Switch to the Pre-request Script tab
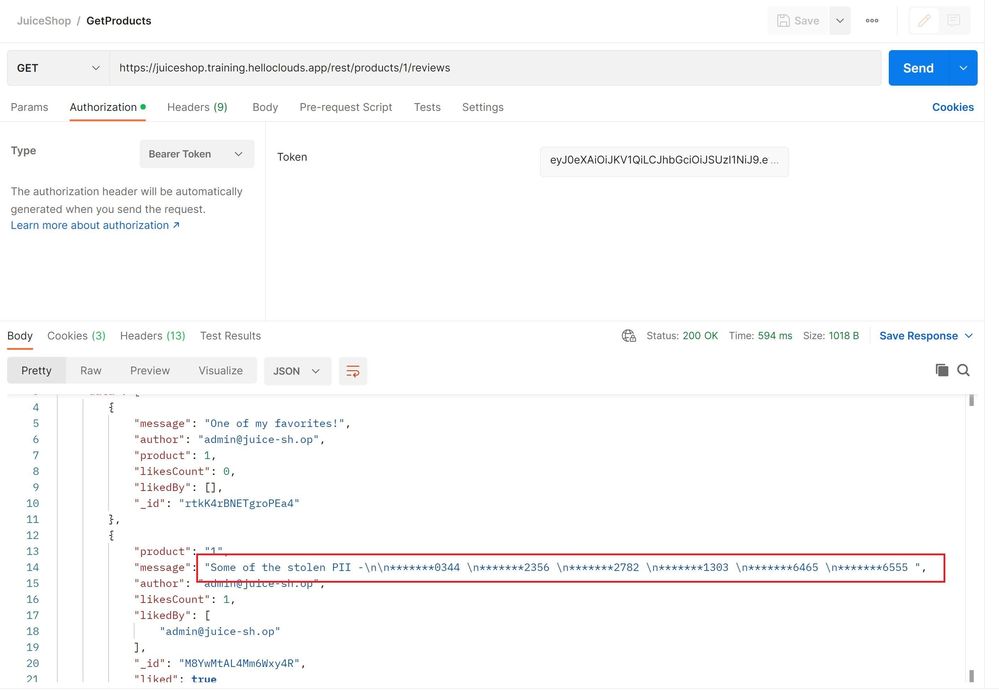Image resolution: width=999 pixels, height=690 pixels. point(346,107)
